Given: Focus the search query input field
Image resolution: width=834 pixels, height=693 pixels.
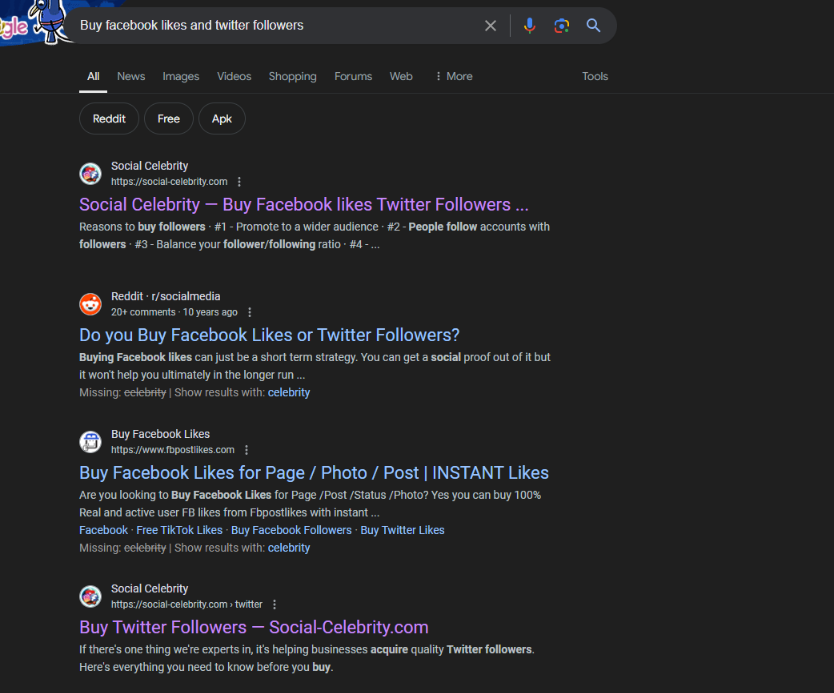Looking at the screenshot, I should pos(277,26).
